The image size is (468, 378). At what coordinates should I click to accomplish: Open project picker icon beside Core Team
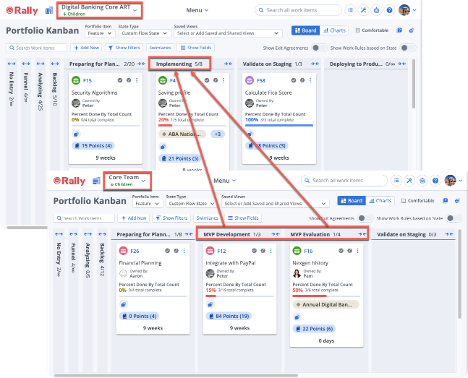coord(96,181)
